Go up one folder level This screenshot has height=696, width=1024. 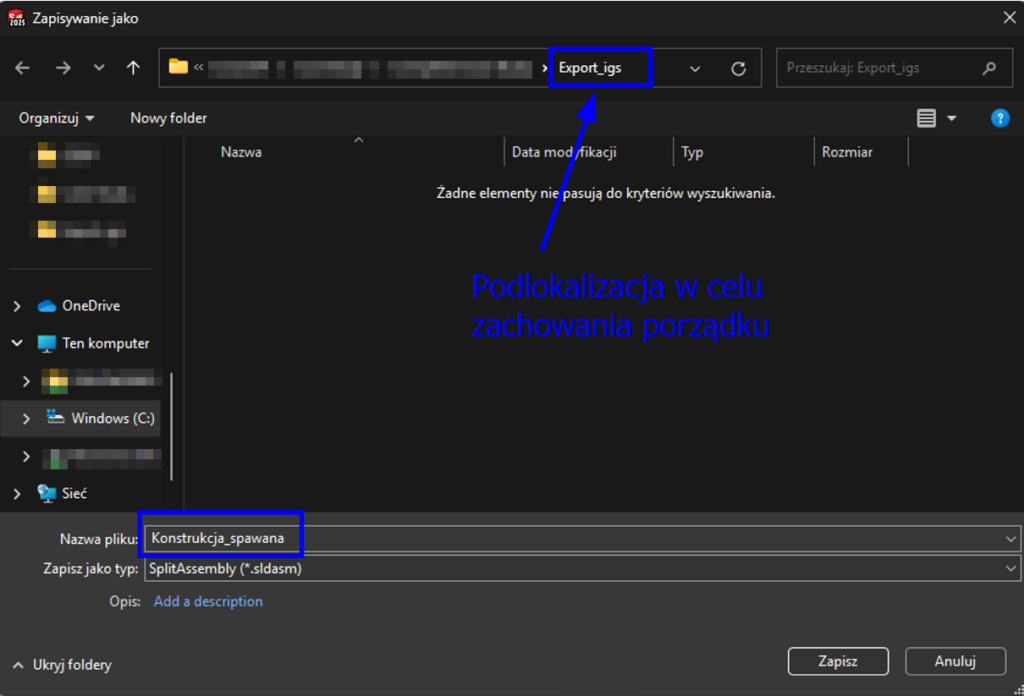click(x=133, y=68)
